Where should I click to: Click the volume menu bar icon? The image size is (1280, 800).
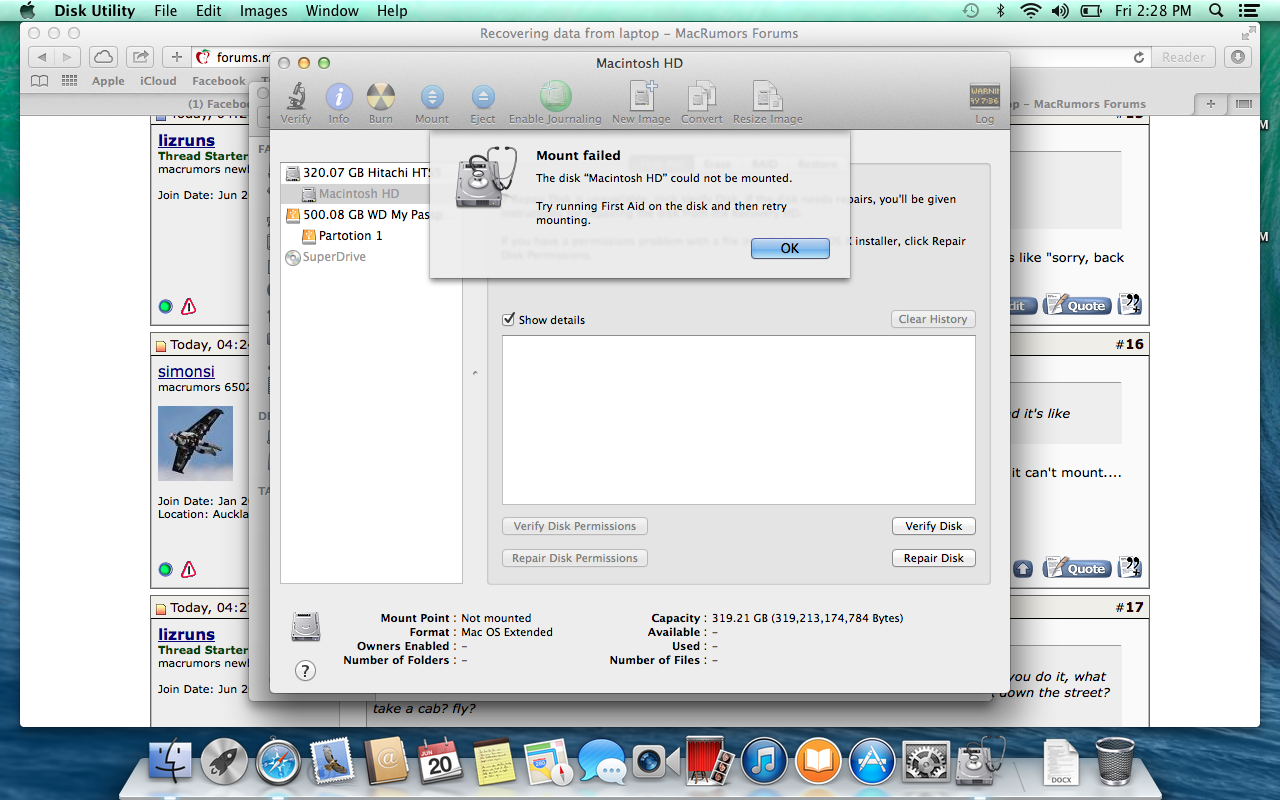1061,11
